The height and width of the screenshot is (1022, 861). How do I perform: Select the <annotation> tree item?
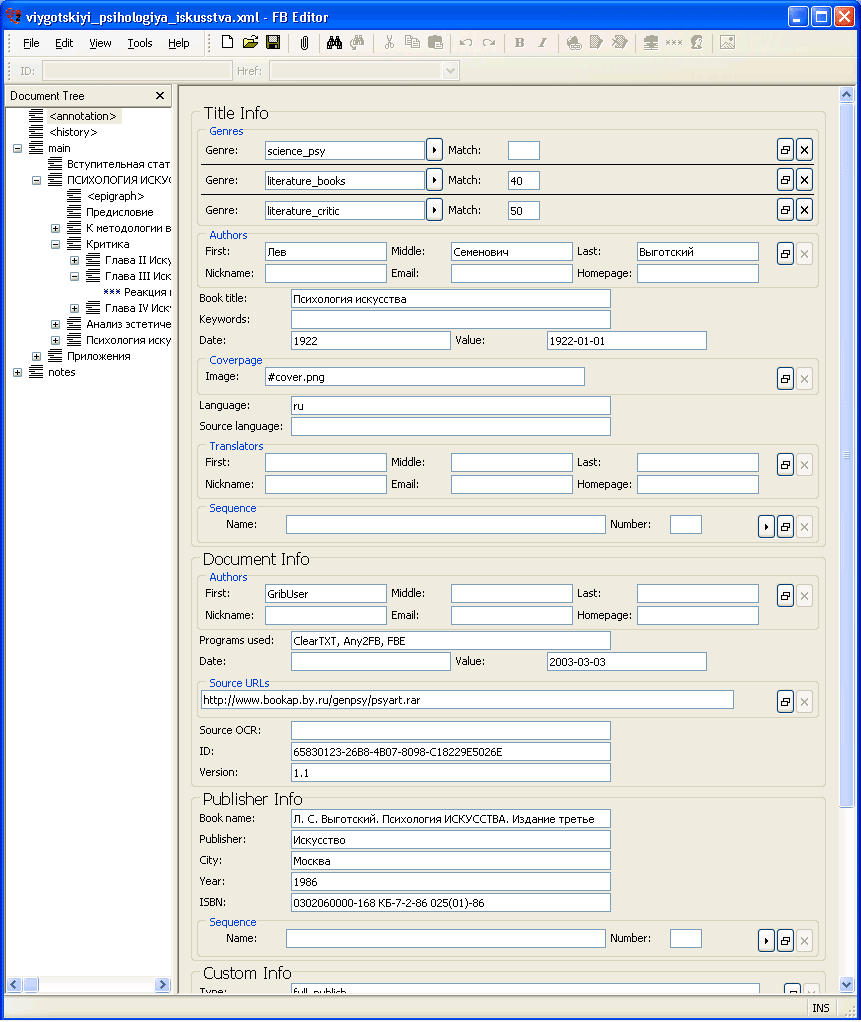click(x=83, y=116)
